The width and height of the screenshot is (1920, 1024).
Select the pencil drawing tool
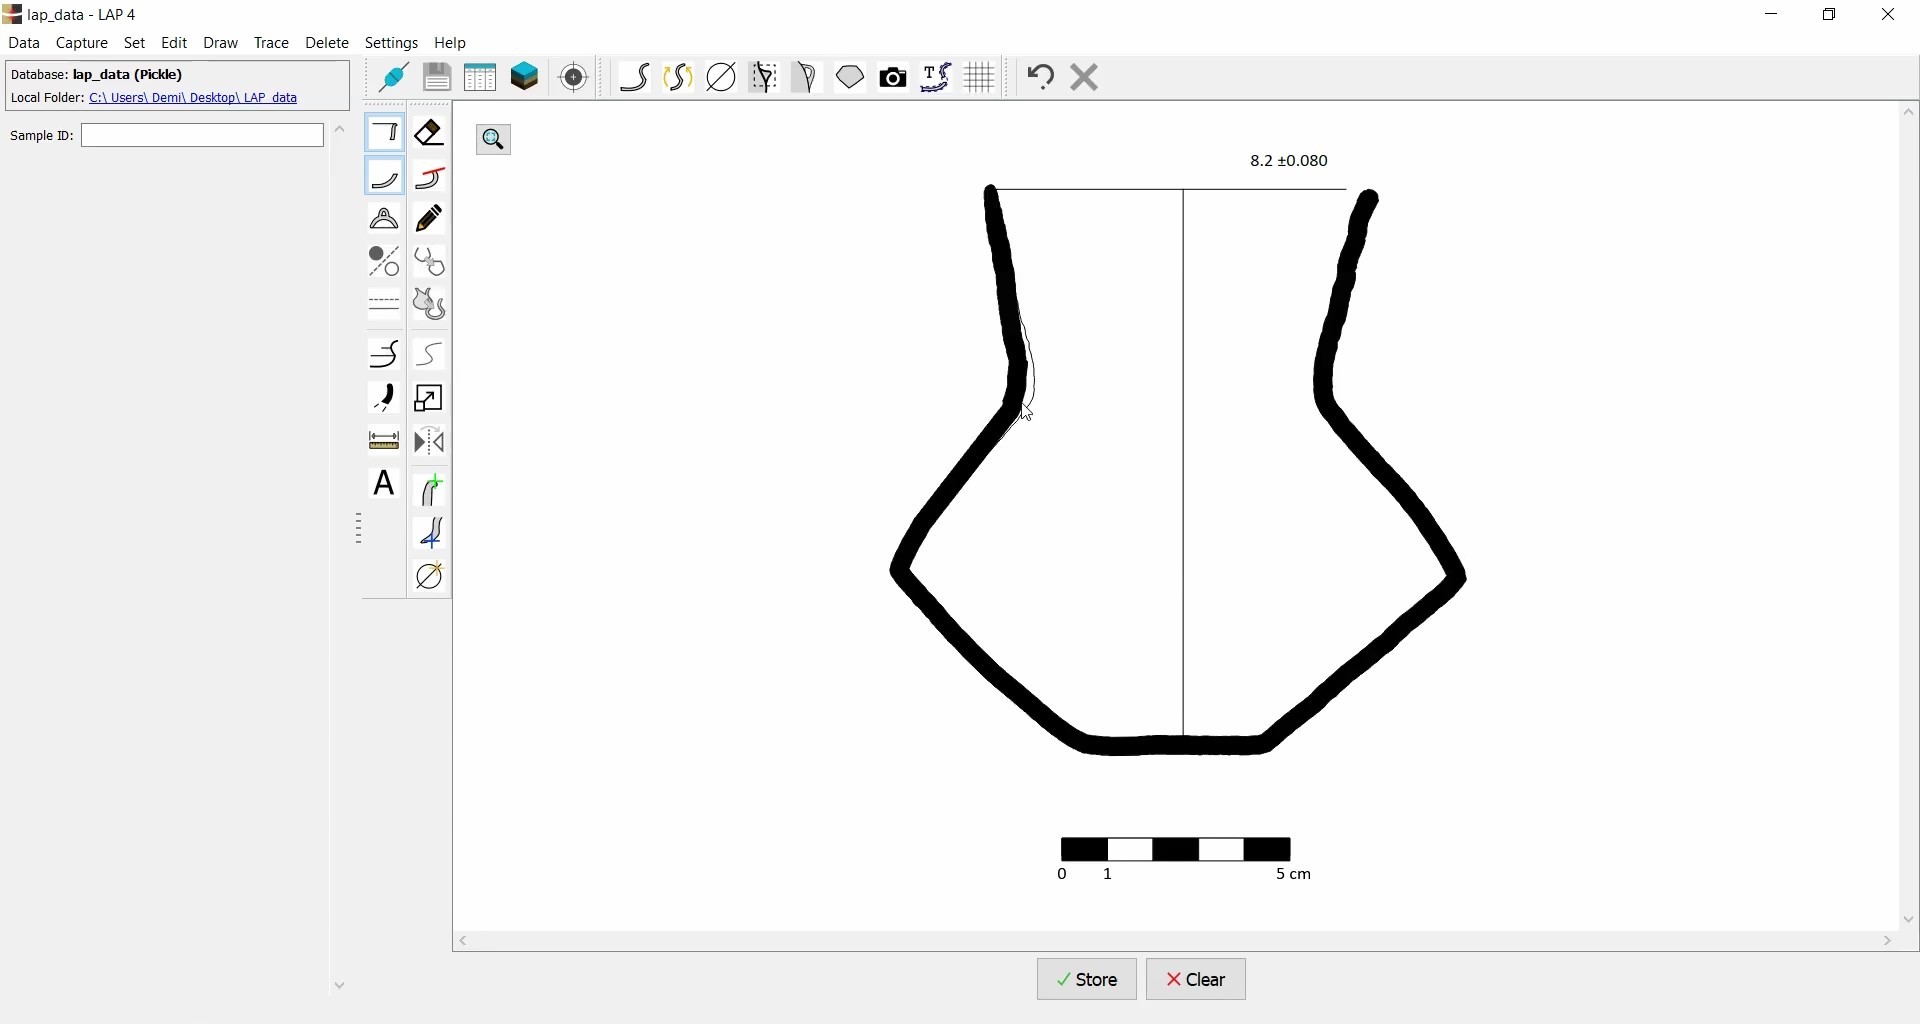click(x=431, y=219)
